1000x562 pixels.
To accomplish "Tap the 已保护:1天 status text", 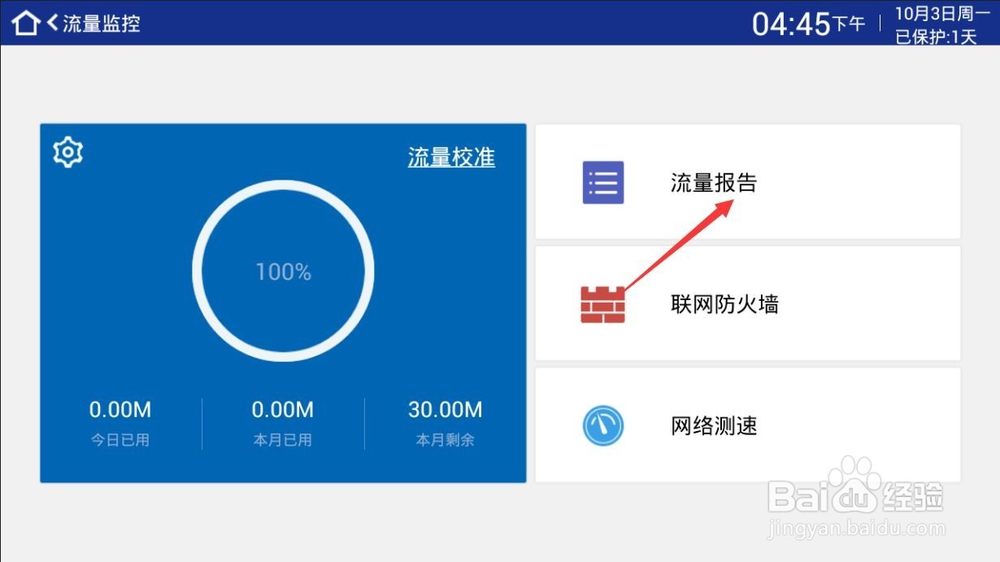I will coord(936,37).
